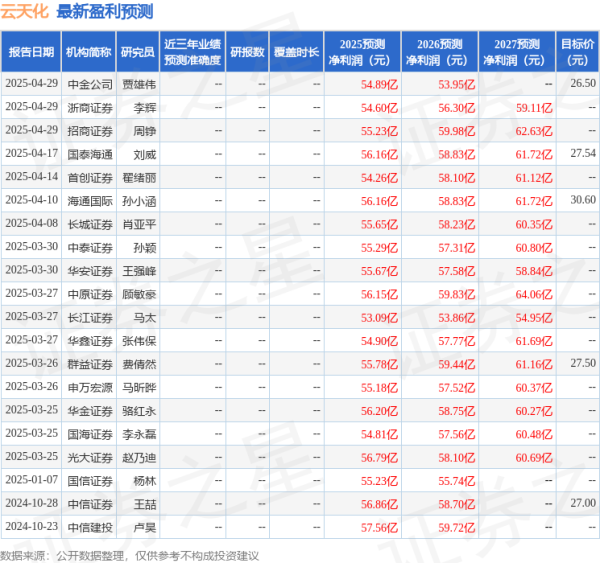Screen dimensions: 600x563
Task: Click the 研报数 column header
Action: [247, 52]
